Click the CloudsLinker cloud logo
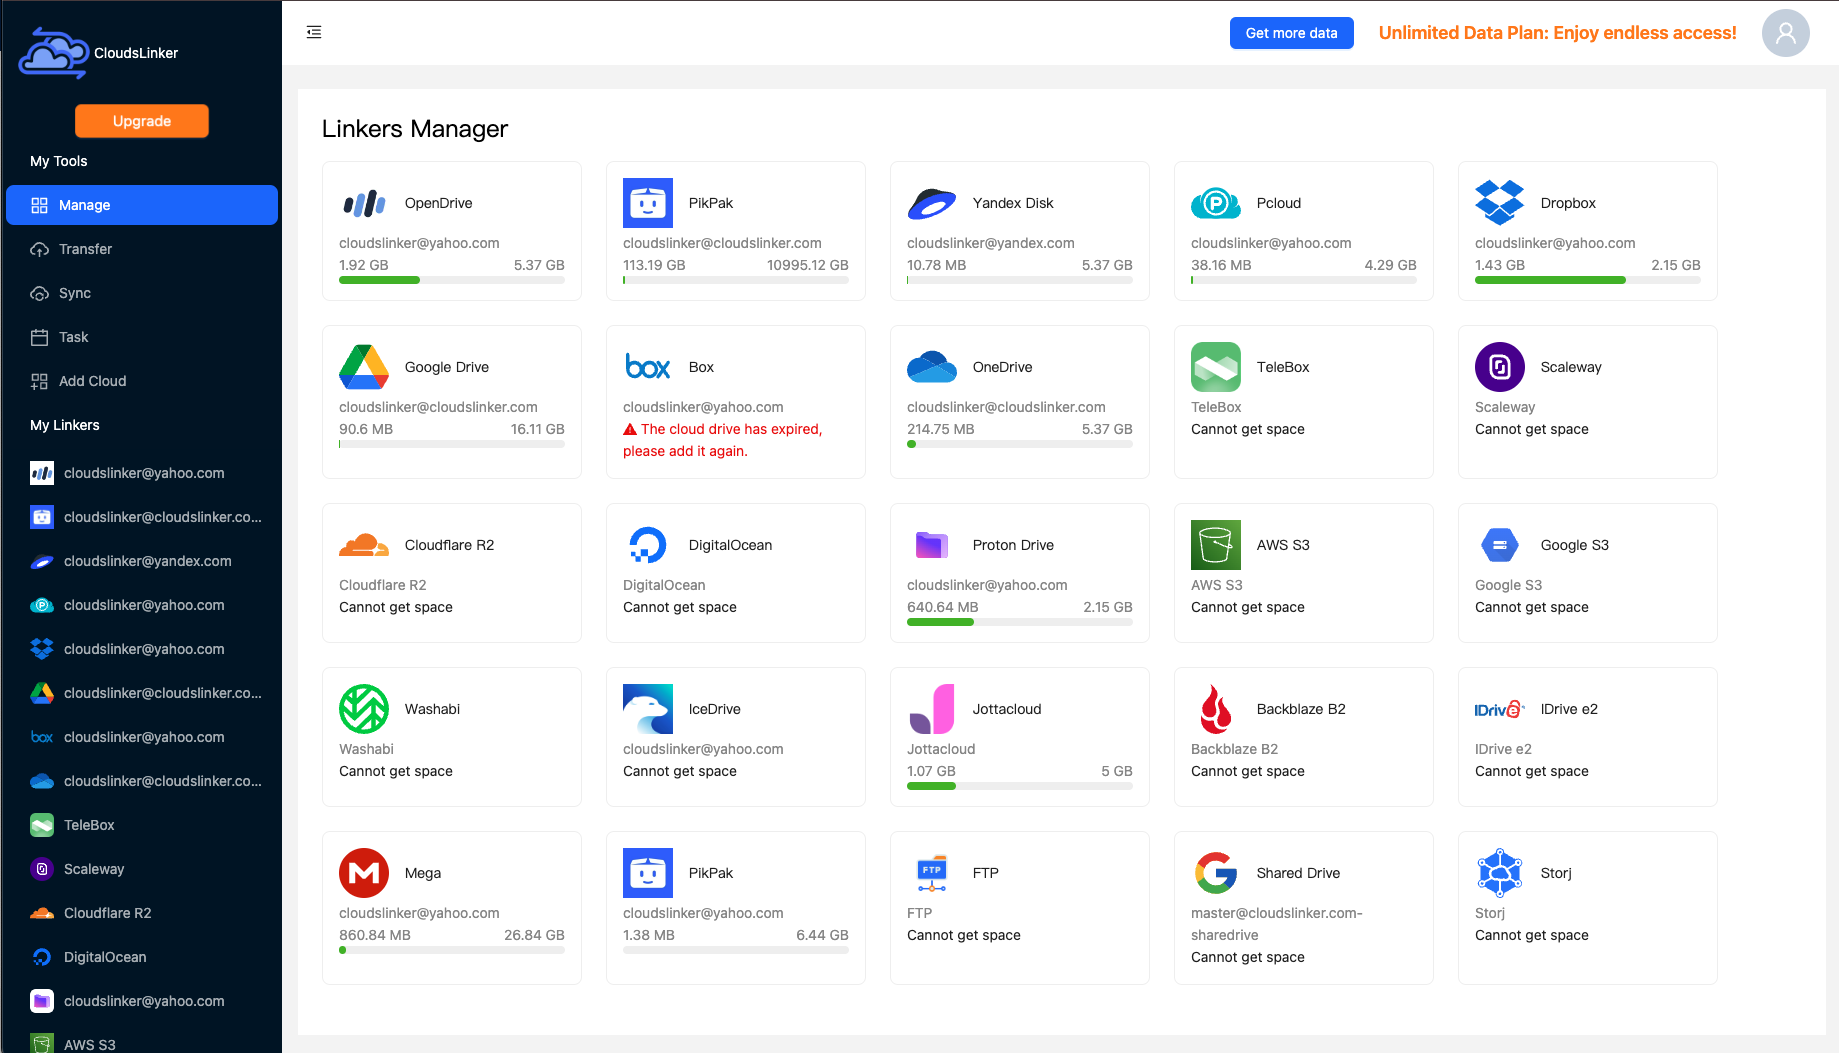The width and height of the screenshot is (1839, 1053). pos(55,53)
